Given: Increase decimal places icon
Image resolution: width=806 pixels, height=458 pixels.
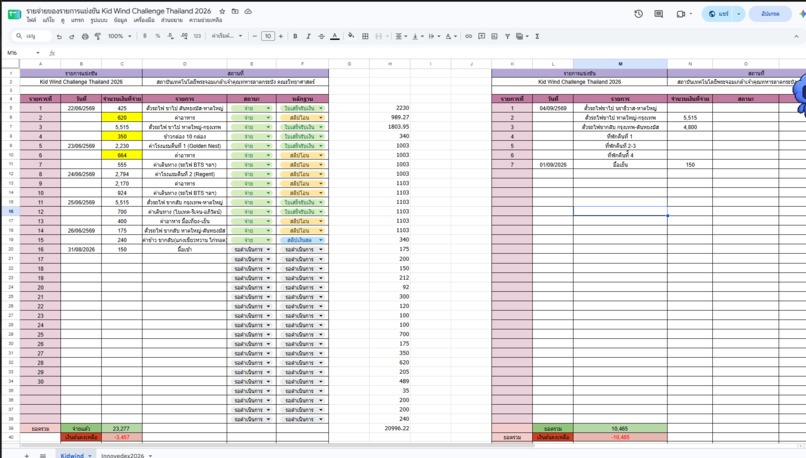Looking at the screenshot, I should [x=184, y=36].
